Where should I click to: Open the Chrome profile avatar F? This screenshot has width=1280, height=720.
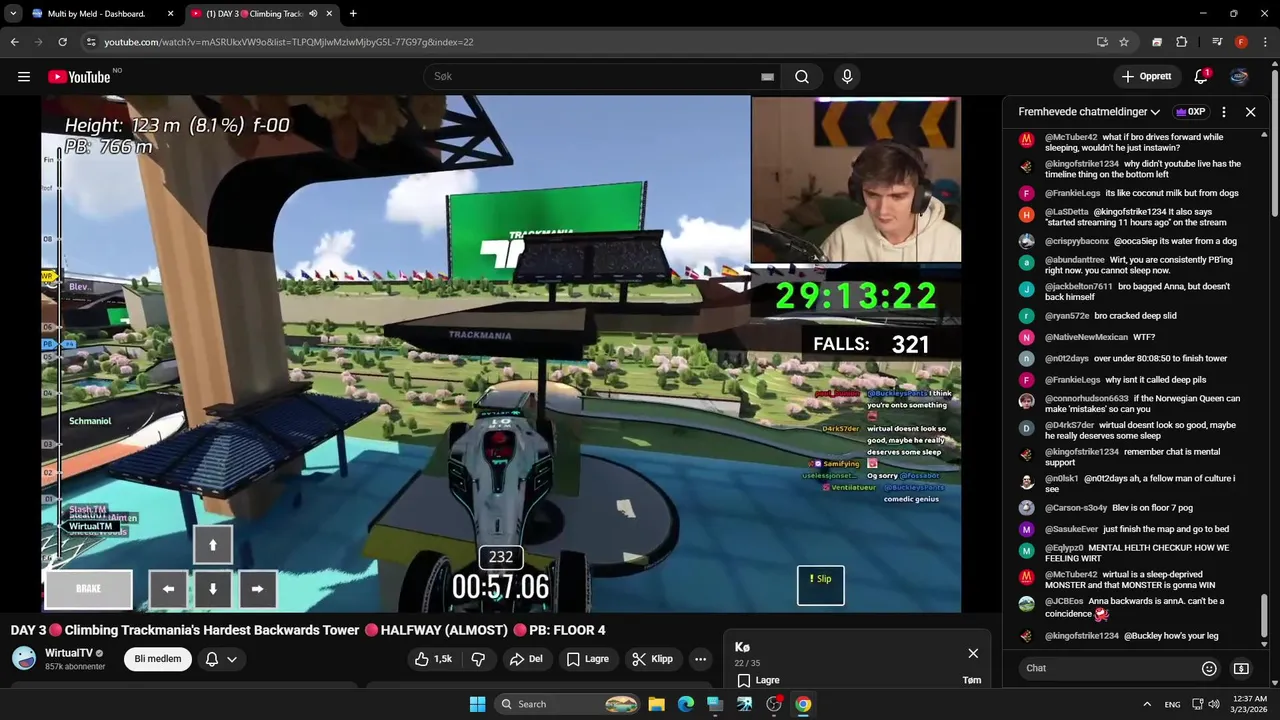[1241, 42]
